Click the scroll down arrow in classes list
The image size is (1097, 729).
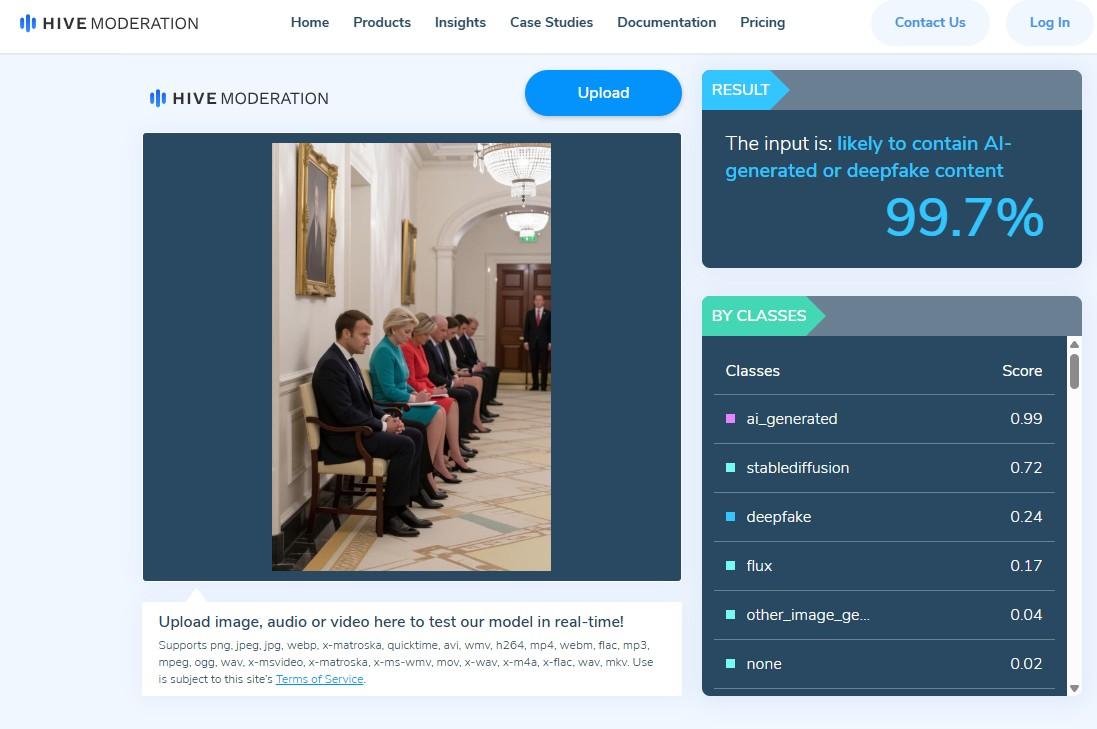[1074, 688]
